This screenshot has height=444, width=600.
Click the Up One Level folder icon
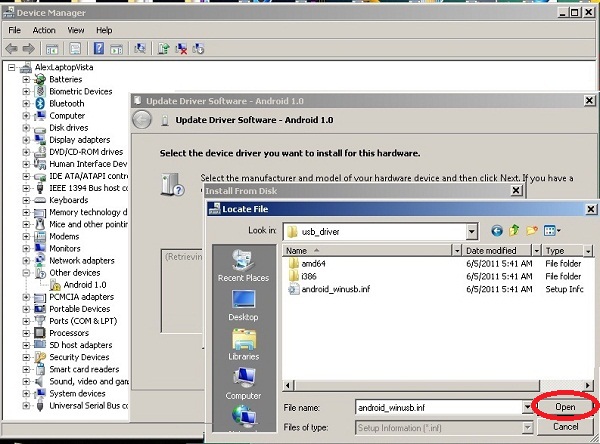click(514, 230)
